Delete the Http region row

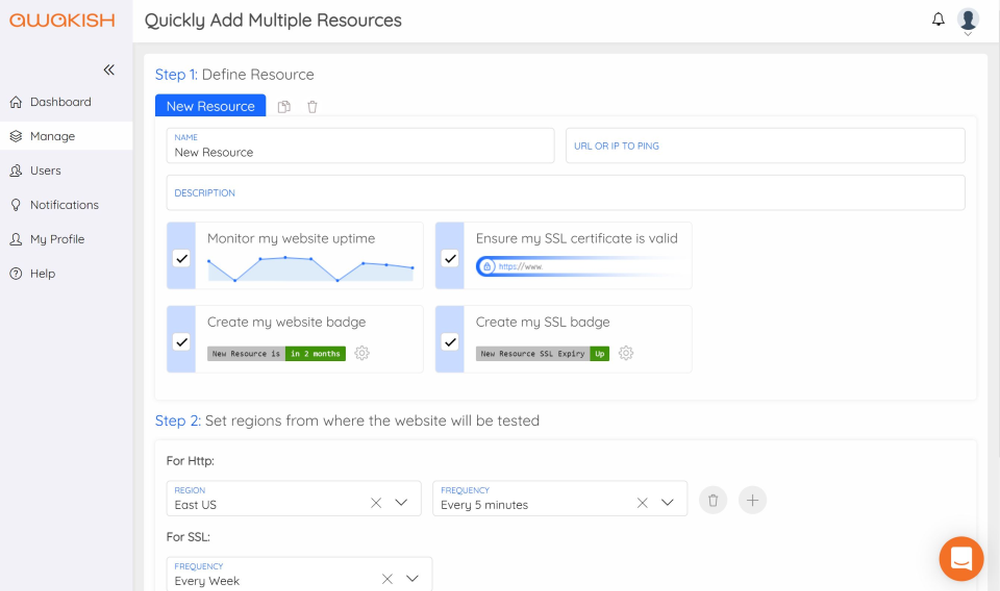coord(713,500)
